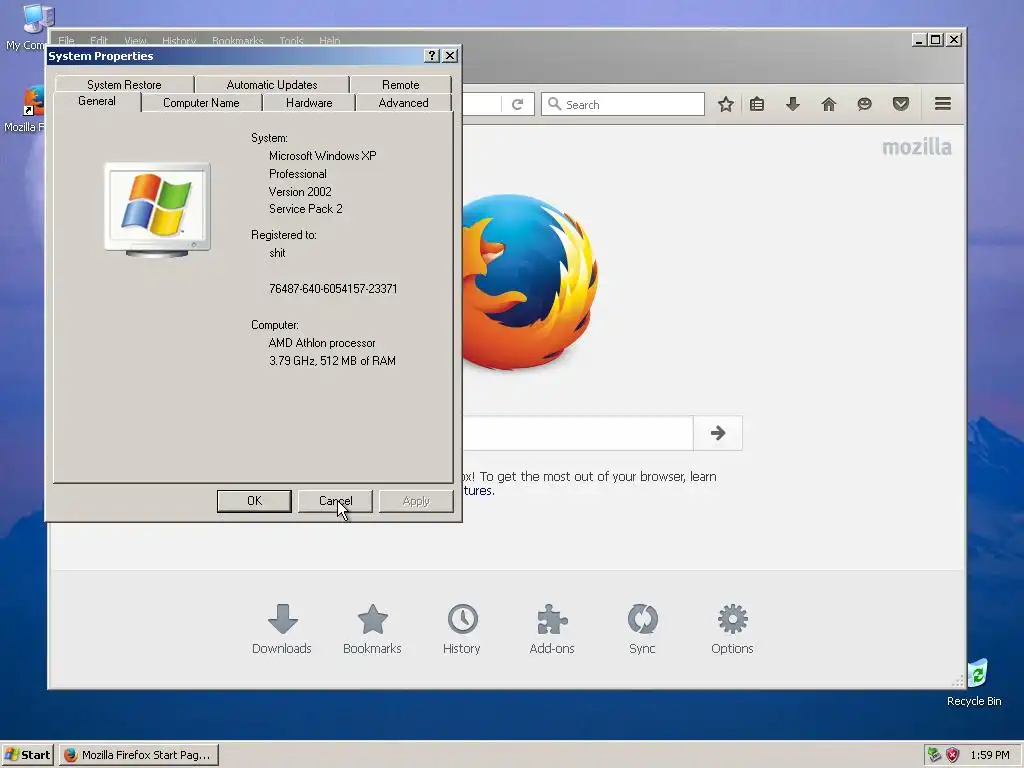Click the start page search box
The width and height of the screenshot is (1024, 768).
[578, 433]
